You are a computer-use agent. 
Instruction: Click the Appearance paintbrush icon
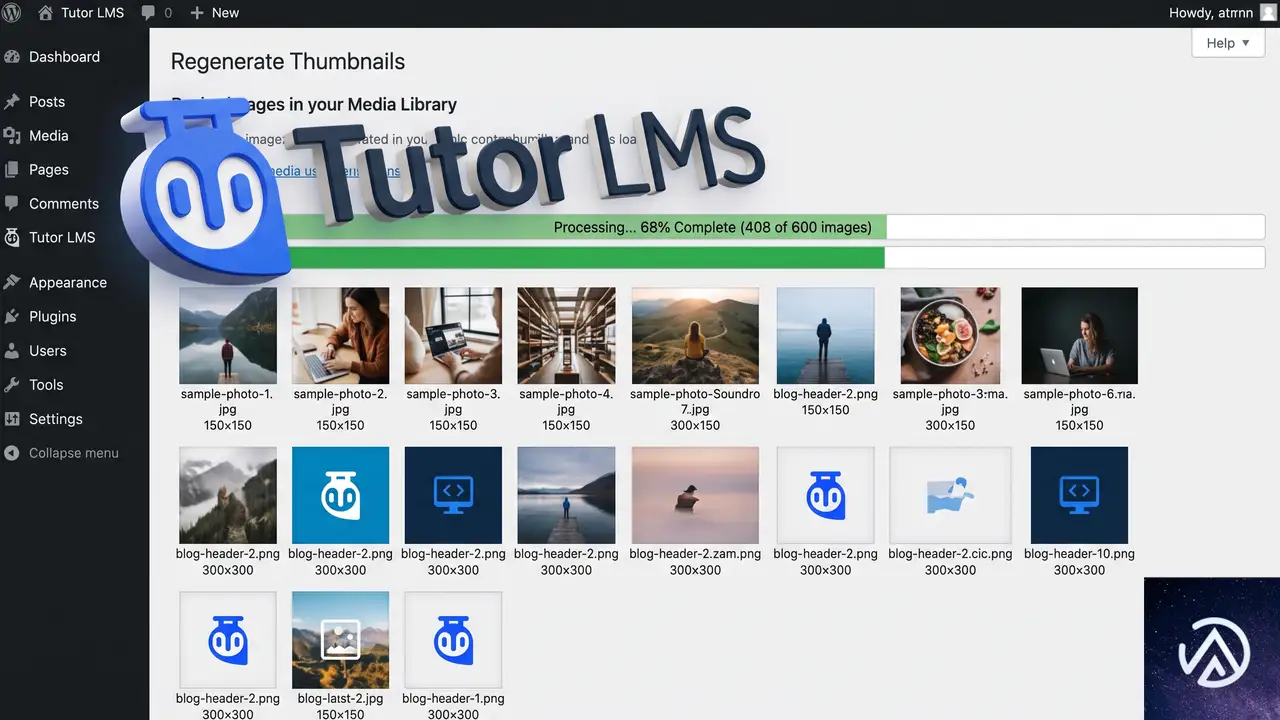(12, 283)
